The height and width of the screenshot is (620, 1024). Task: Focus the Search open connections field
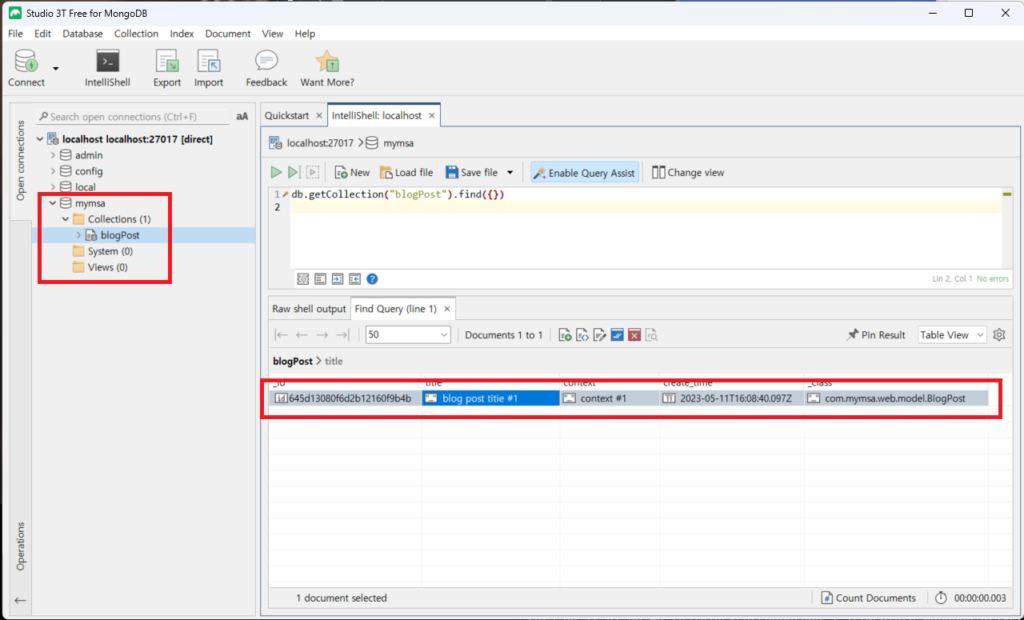(x=134, y=116)
